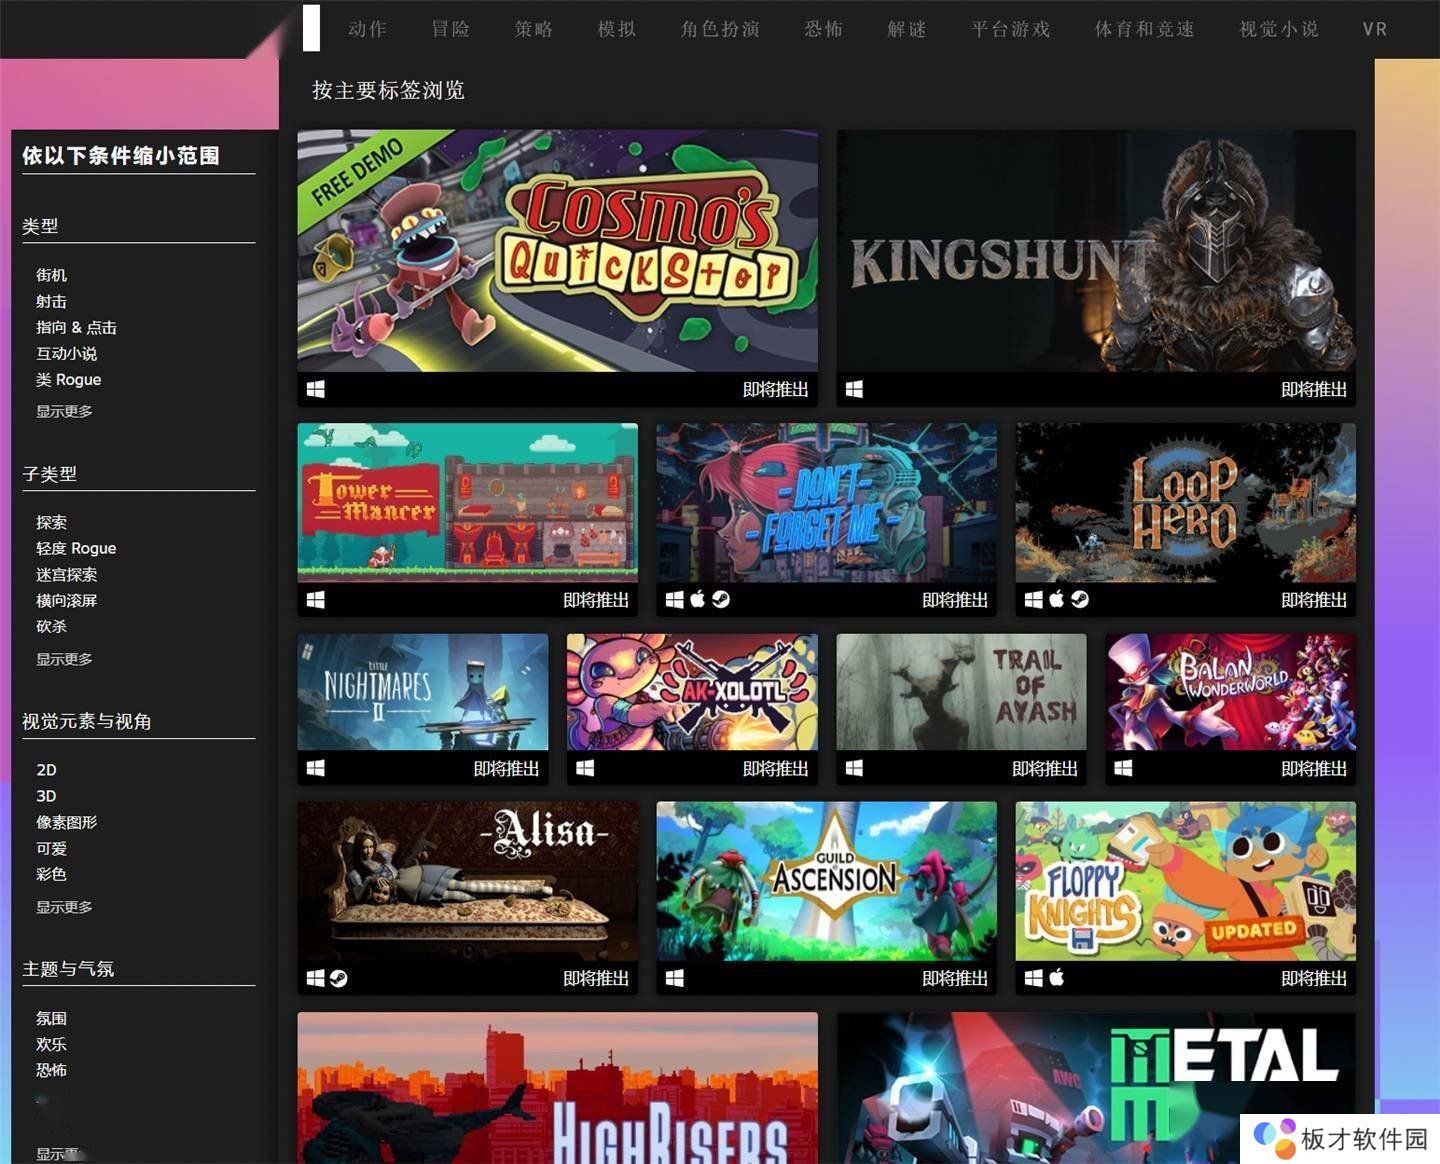1440x1164 pixels.
Task: Click the SteamOS icon under Alisa
Action: pyautogui.click(x=339, y=979)
